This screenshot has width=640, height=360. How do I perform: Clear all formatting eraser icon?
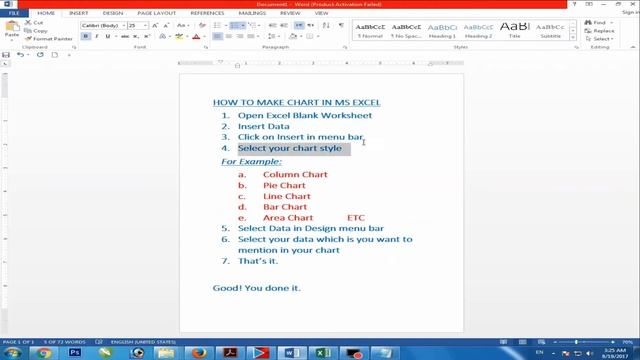[x=202, y=25]
